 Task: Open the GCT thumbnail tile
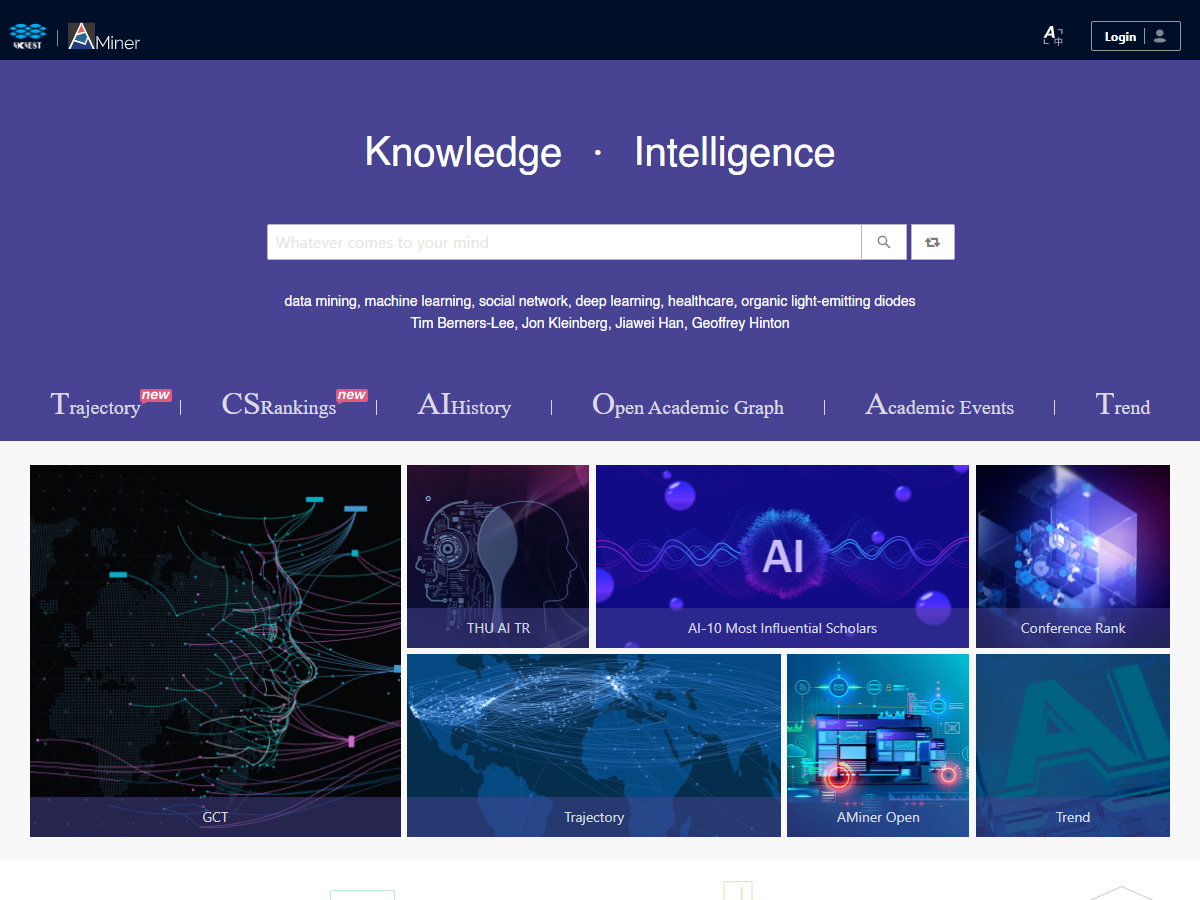point(215,650)
